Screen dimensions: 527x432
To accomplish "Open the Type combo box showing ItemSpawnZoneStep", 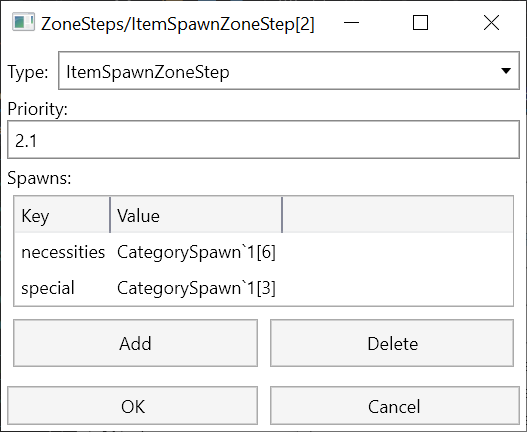I will (x=289, y=71).
